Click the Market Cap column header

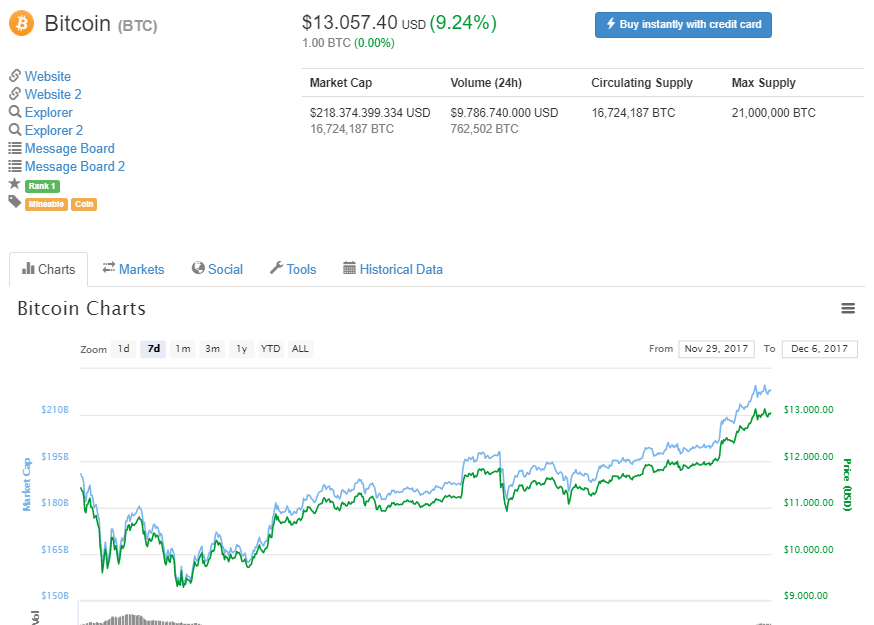[x=341, y=83]
